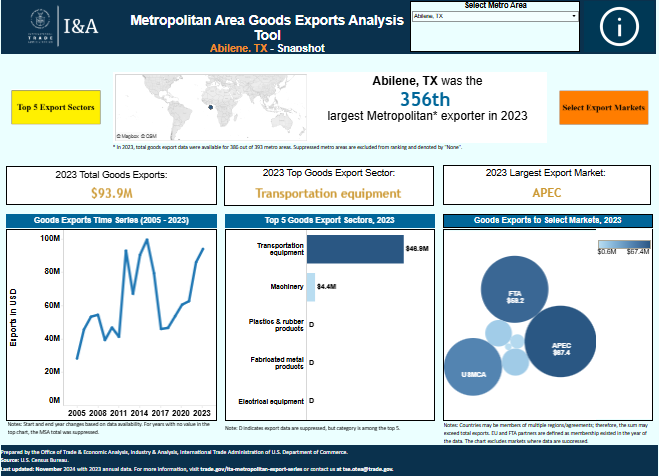Click the Top 5 Export Sectors button
659x476 pixels.
56,107
